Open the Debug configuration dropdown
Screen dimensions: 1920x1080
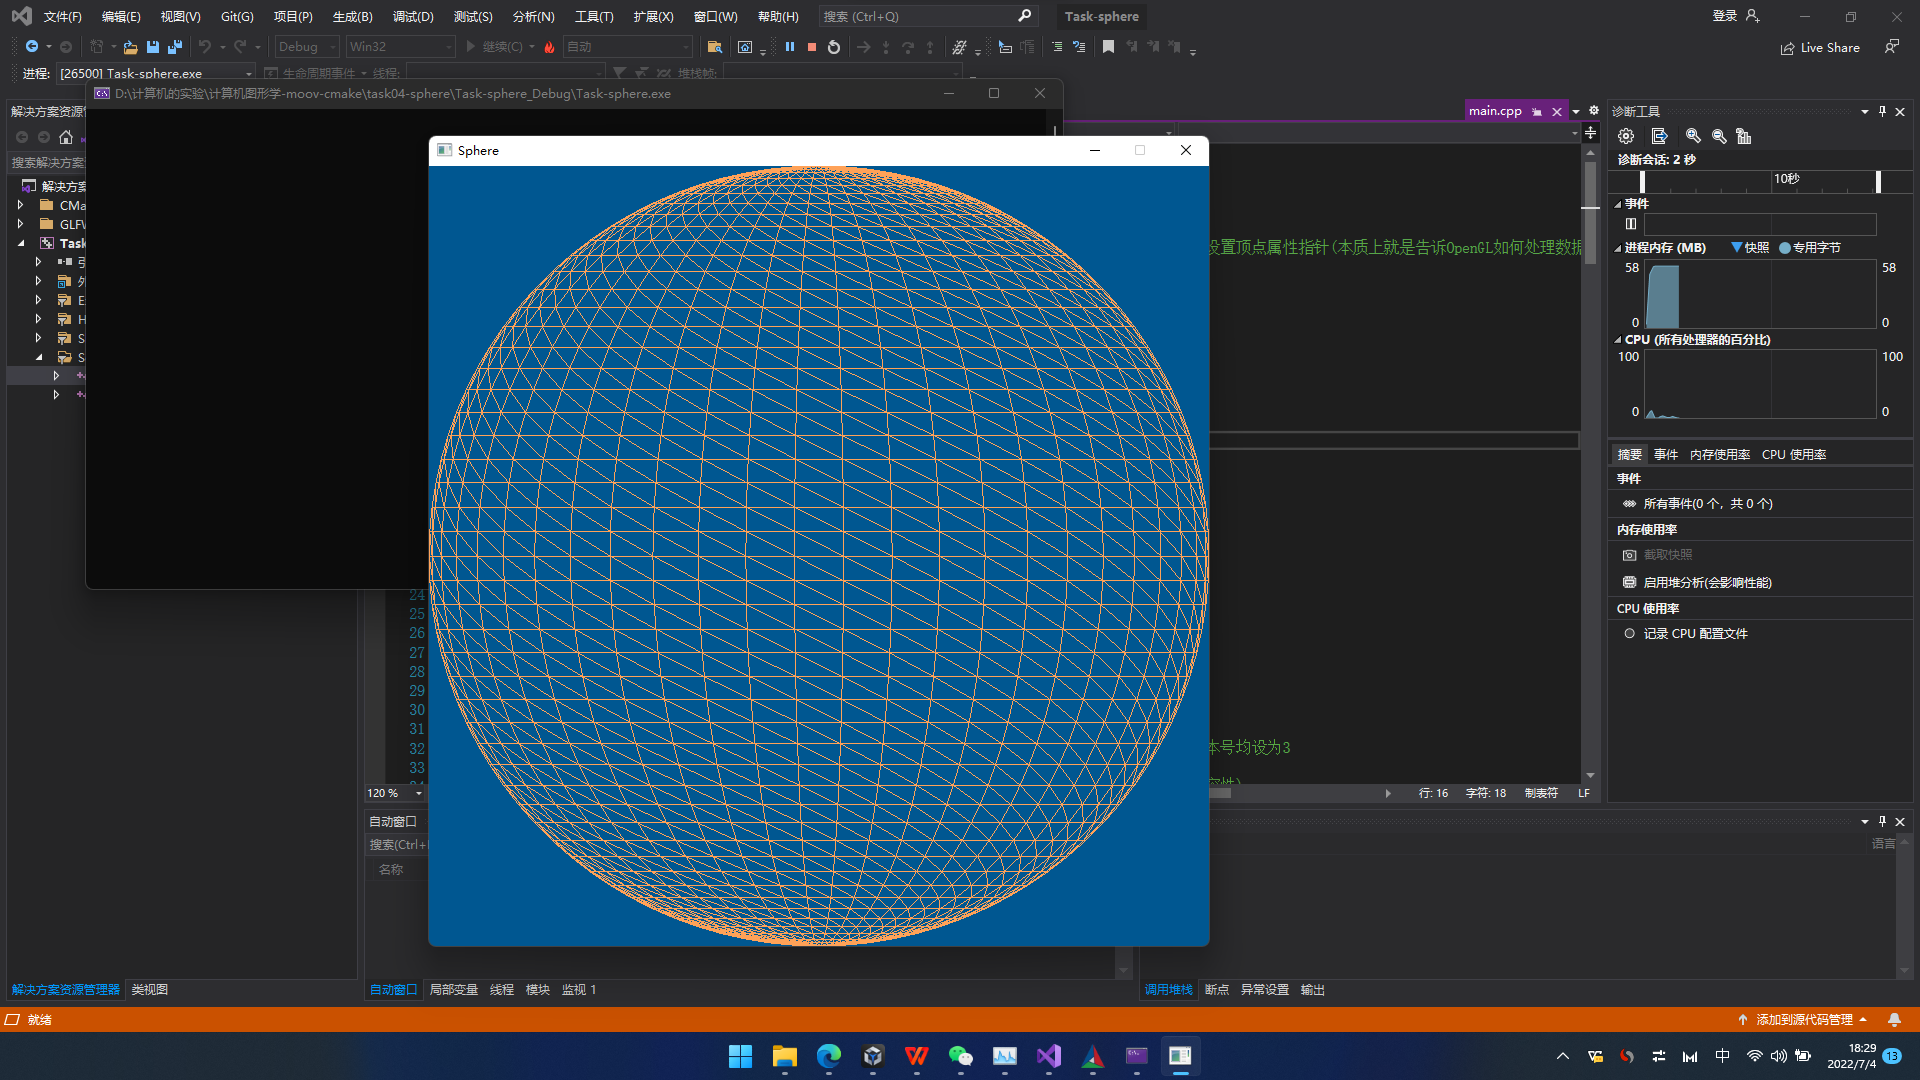(x=308, y=47)
